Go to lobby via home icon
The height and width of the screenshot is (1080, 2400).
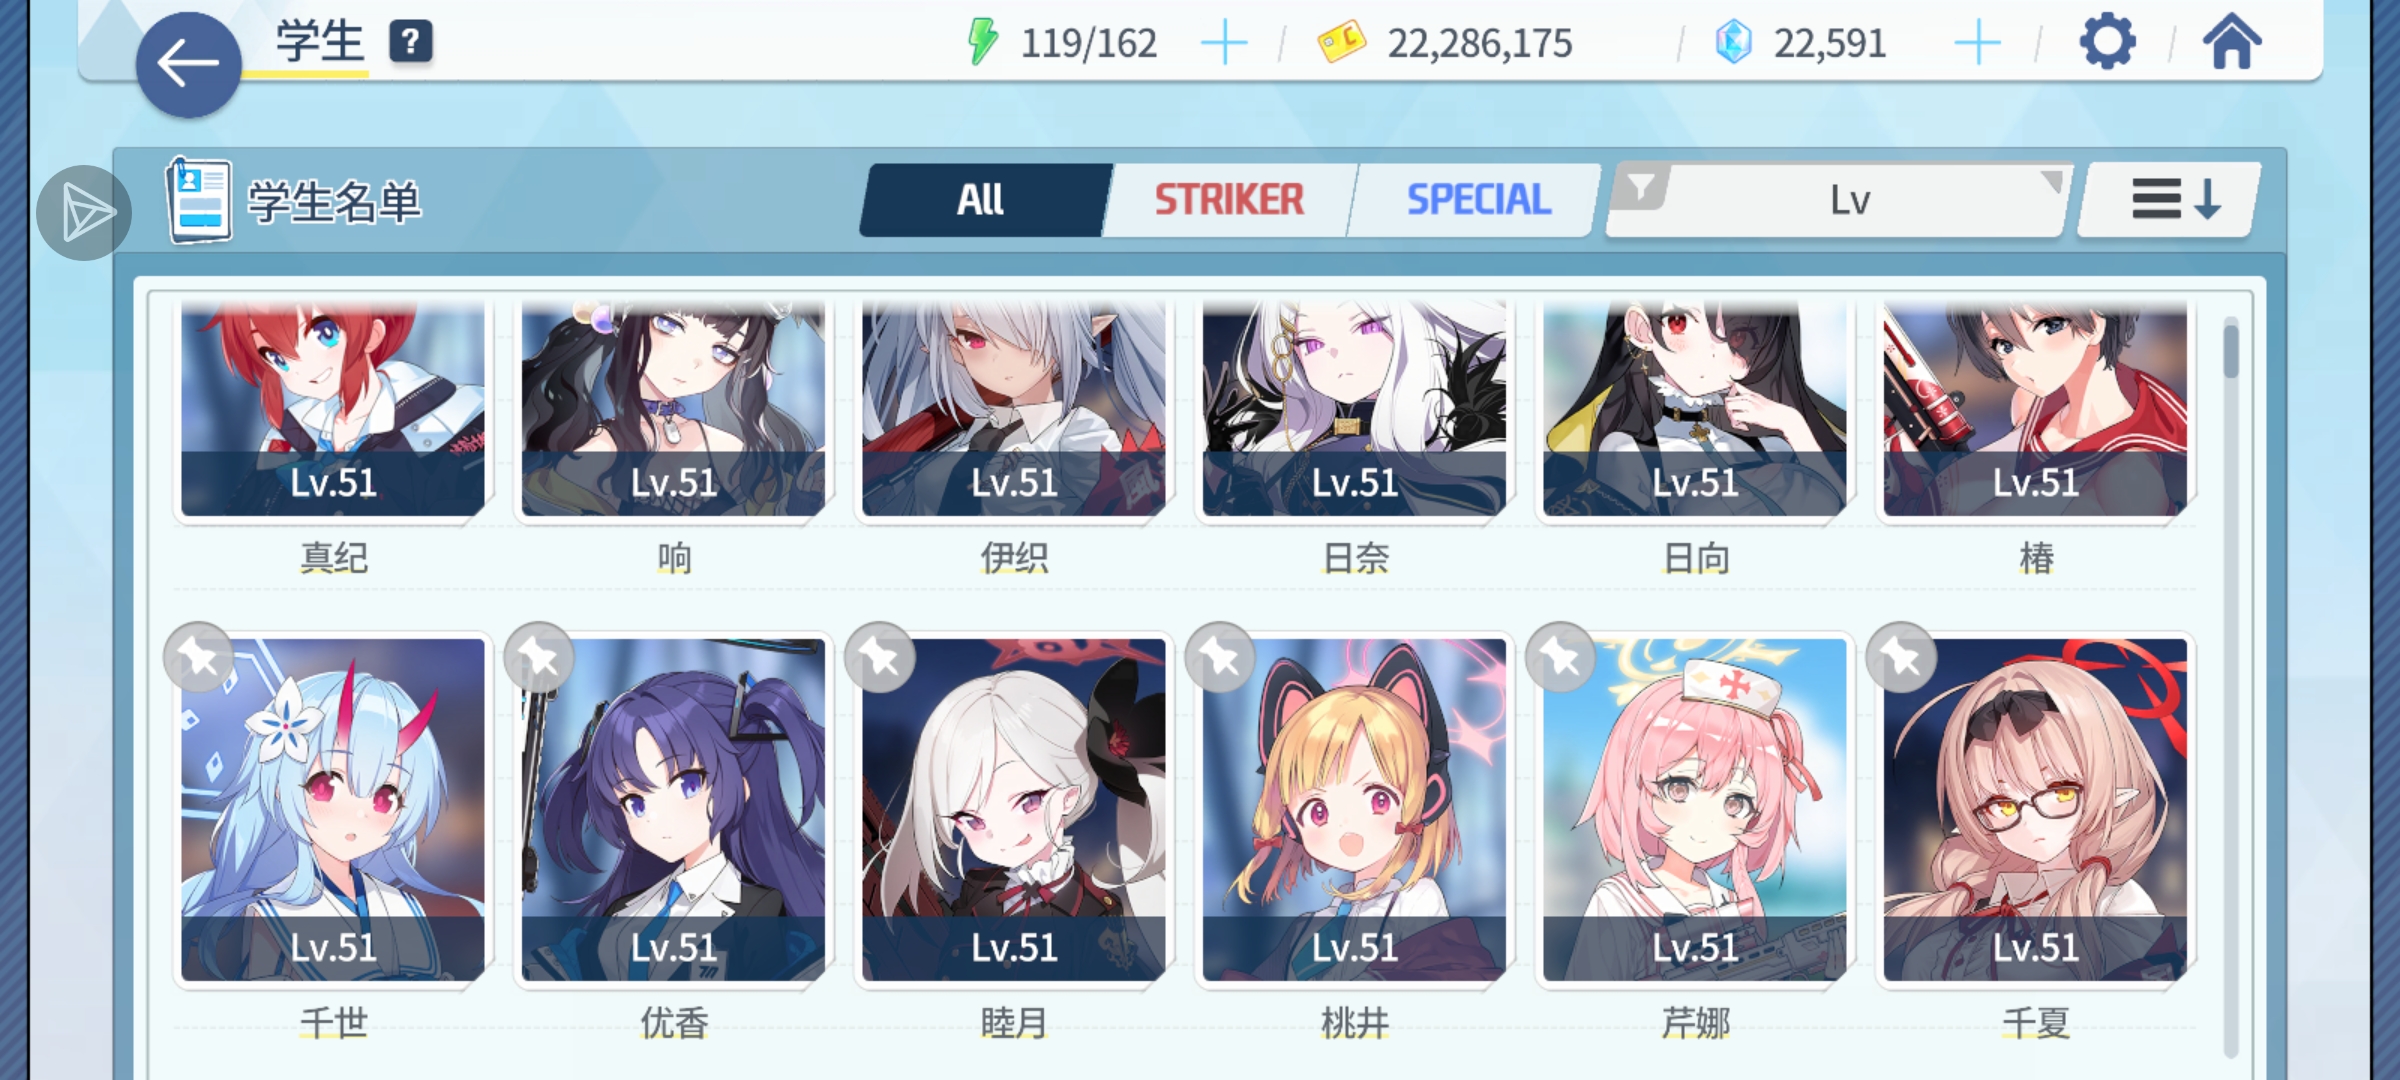[2231, 42]
